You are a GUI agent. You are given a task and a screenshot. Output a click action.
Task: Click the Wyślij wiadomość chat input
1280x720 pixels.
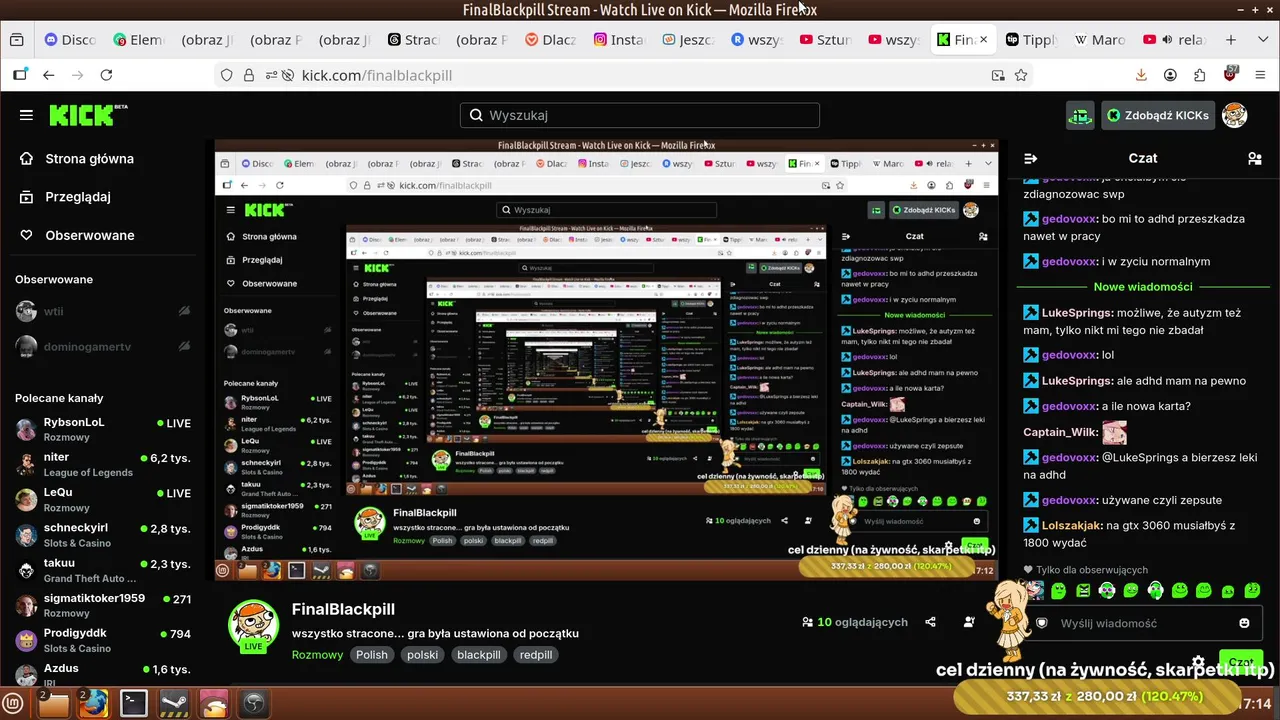pyautogui.click(x=1142, y=623)
